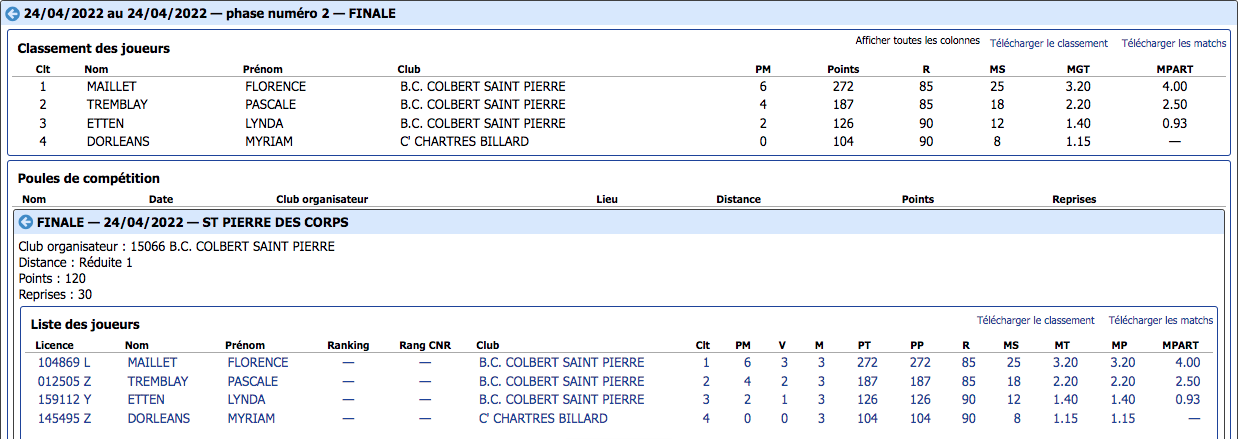Screen dimensions: 1239x439
Task: Open licence 012505 Z
Action: tap(64, 382)
